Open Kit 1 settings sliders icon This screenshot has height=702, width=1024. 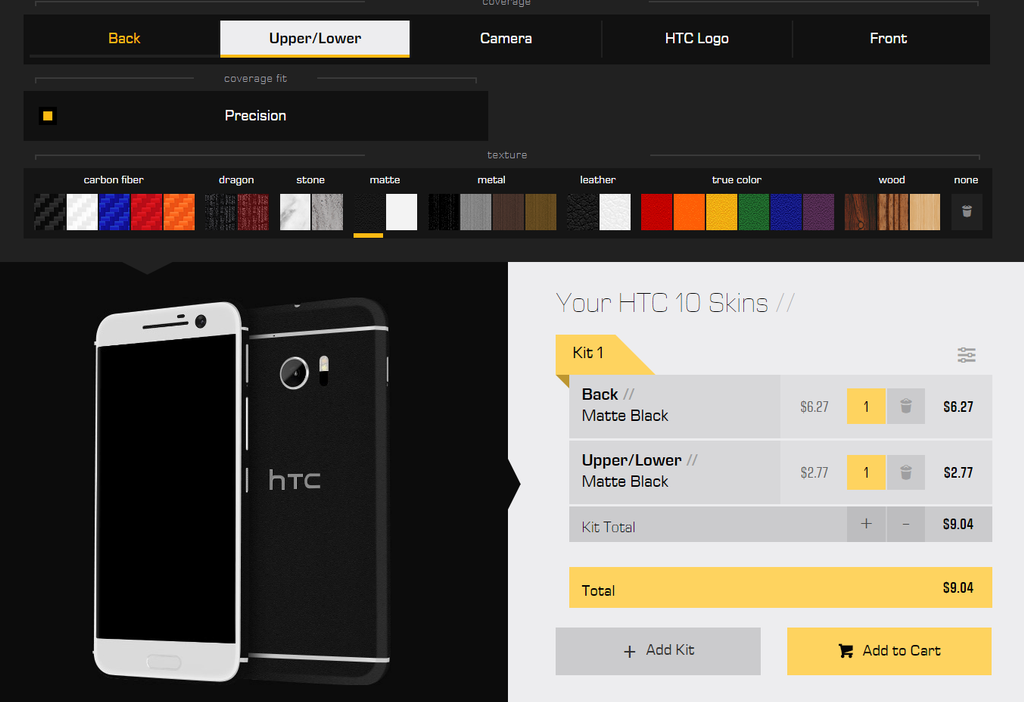967,355
